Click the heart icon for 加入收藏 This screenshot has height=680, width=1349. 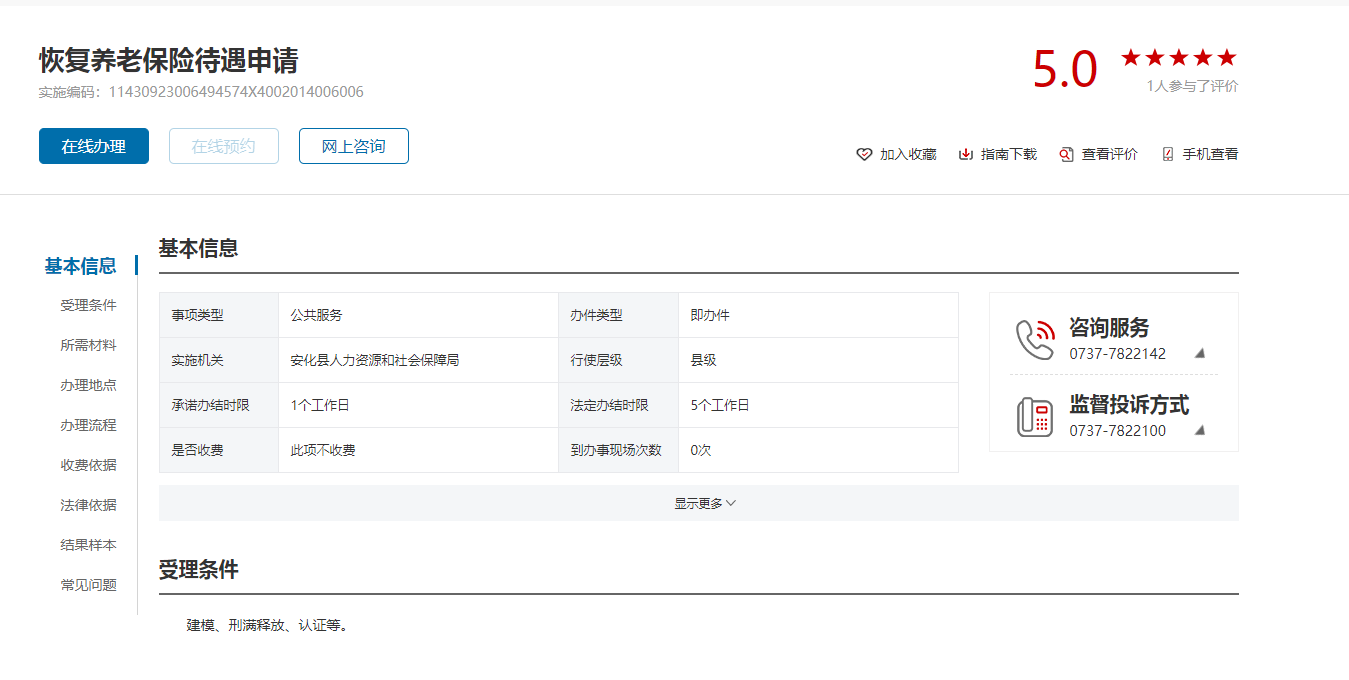pyautogui.click(x=865, y=154)
